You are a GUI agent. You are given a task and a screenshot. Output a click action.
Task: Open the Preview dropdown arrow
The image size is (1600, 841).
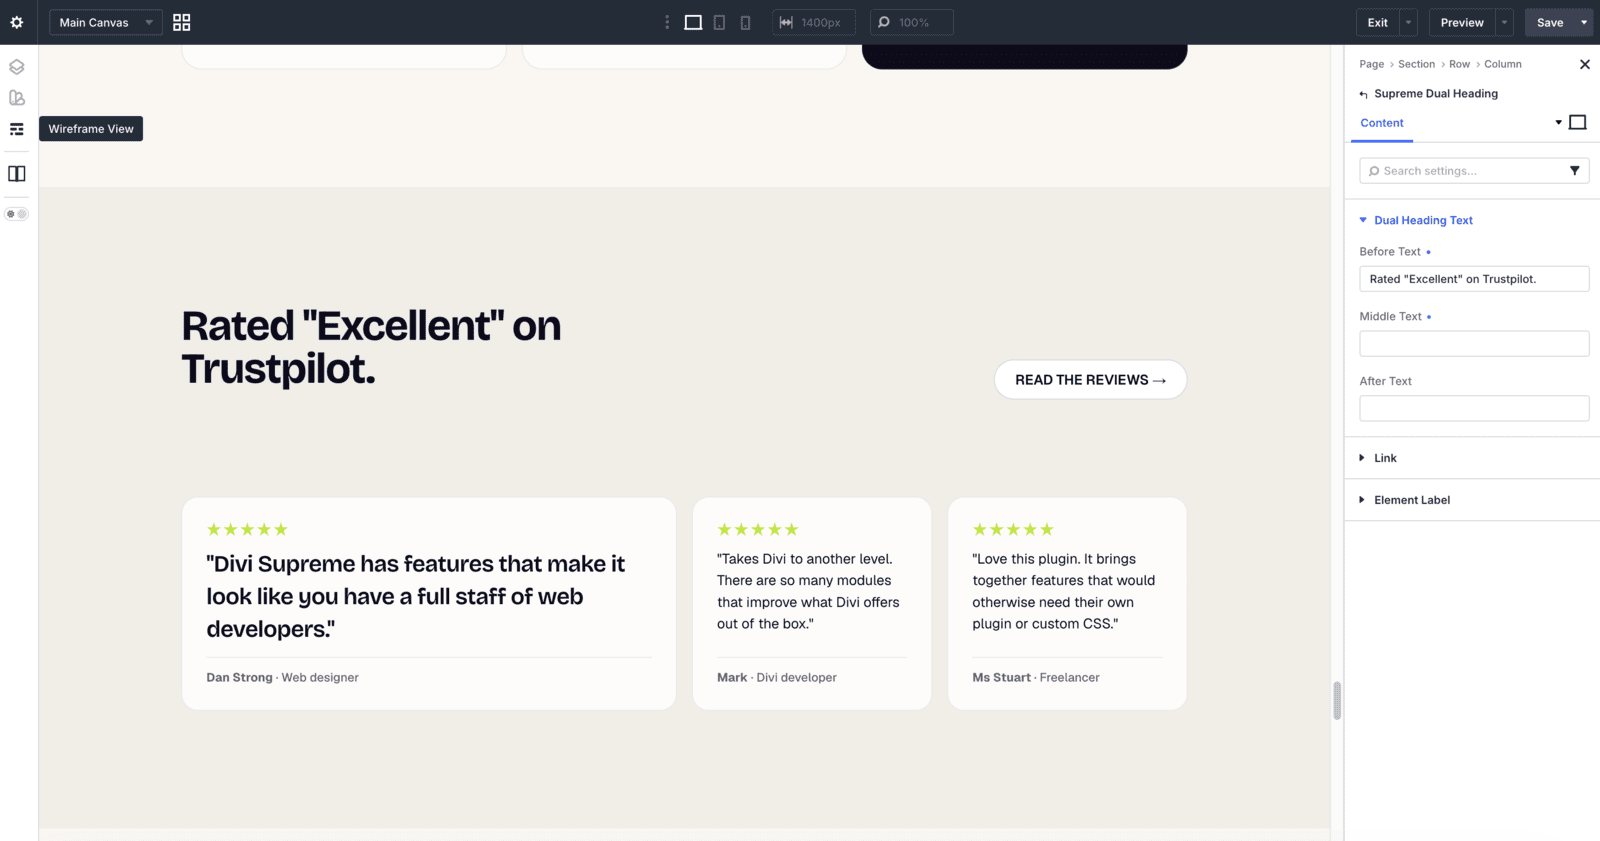tap(1504, 22)
